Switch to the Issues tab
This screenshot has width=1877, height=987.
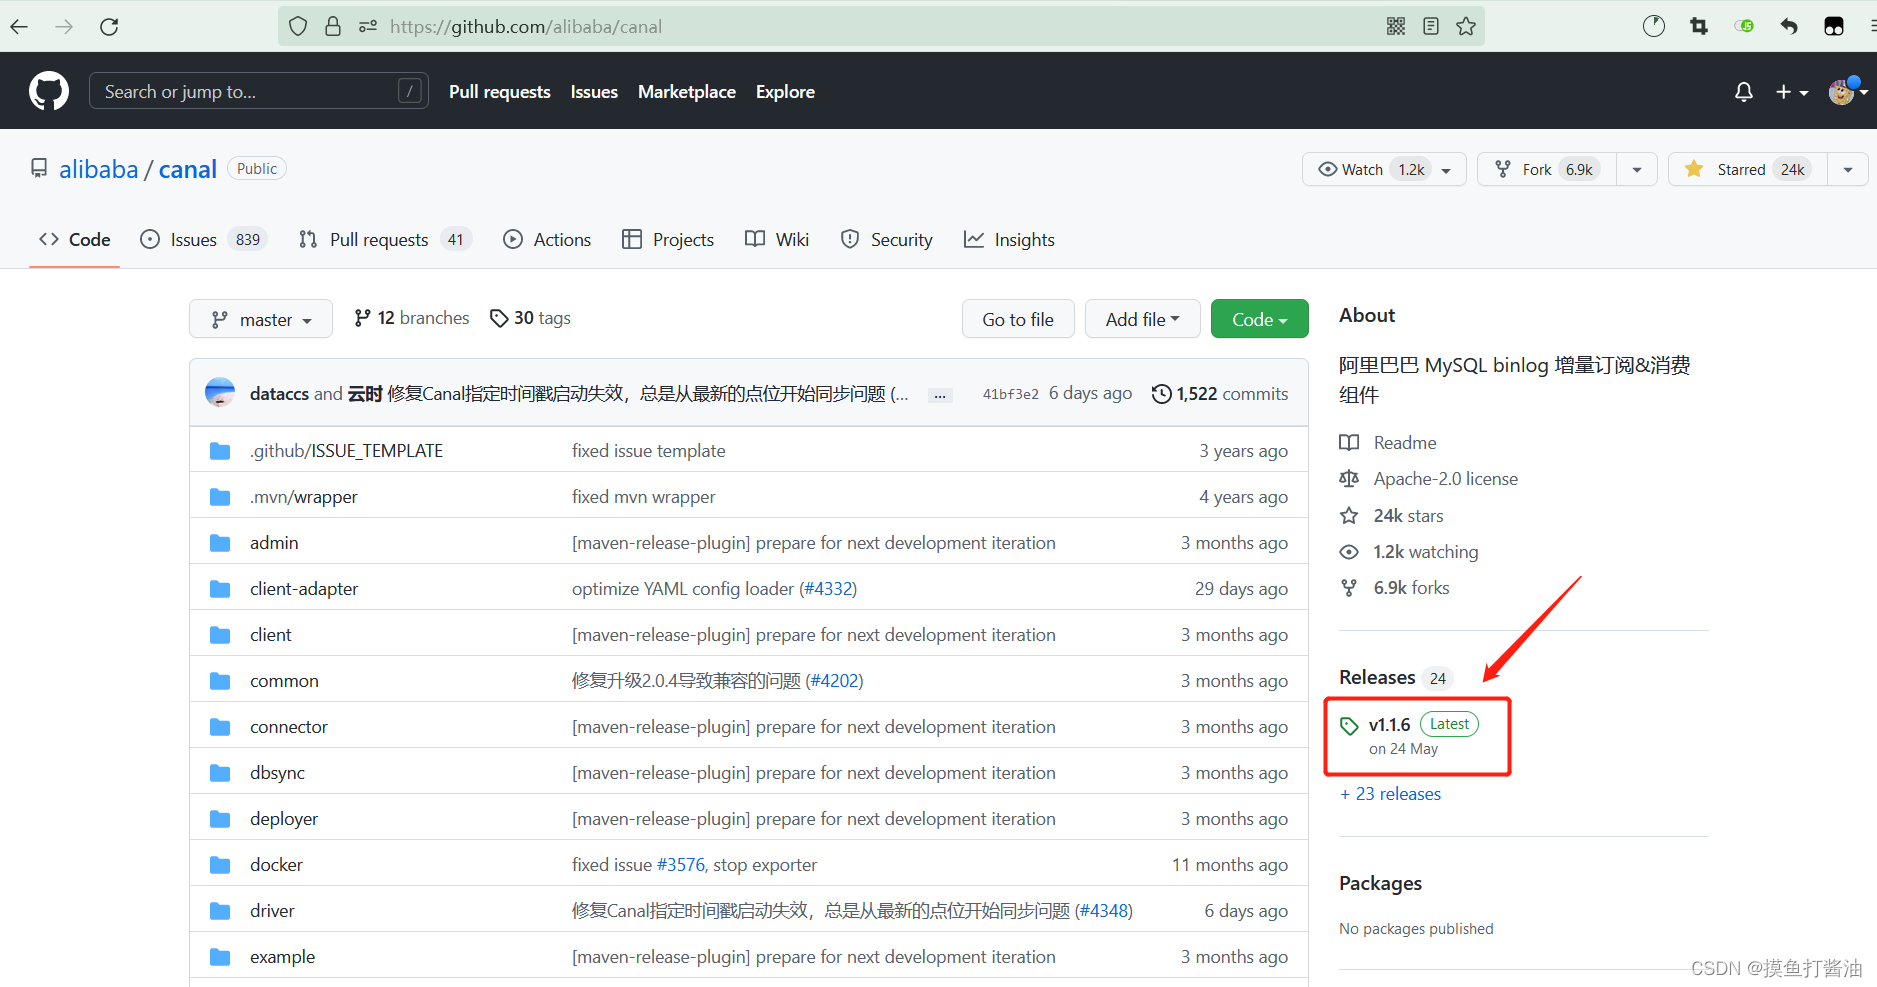(203, 240)
